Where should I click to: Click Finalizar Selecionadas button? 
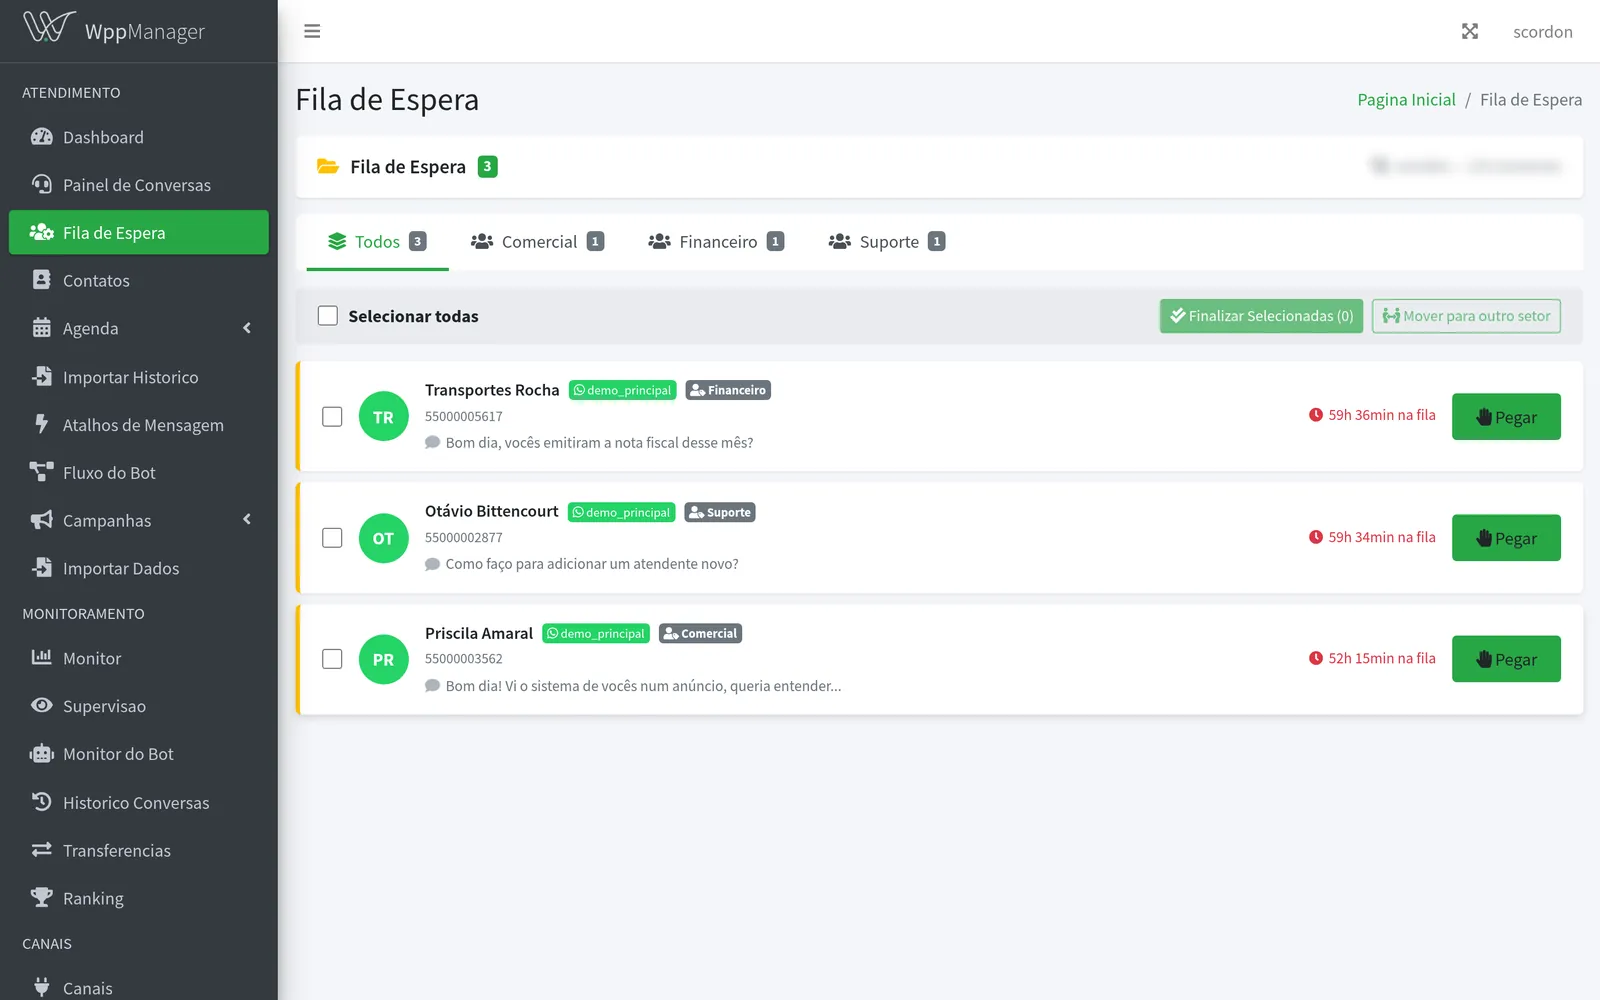(x=1261, y=316)
